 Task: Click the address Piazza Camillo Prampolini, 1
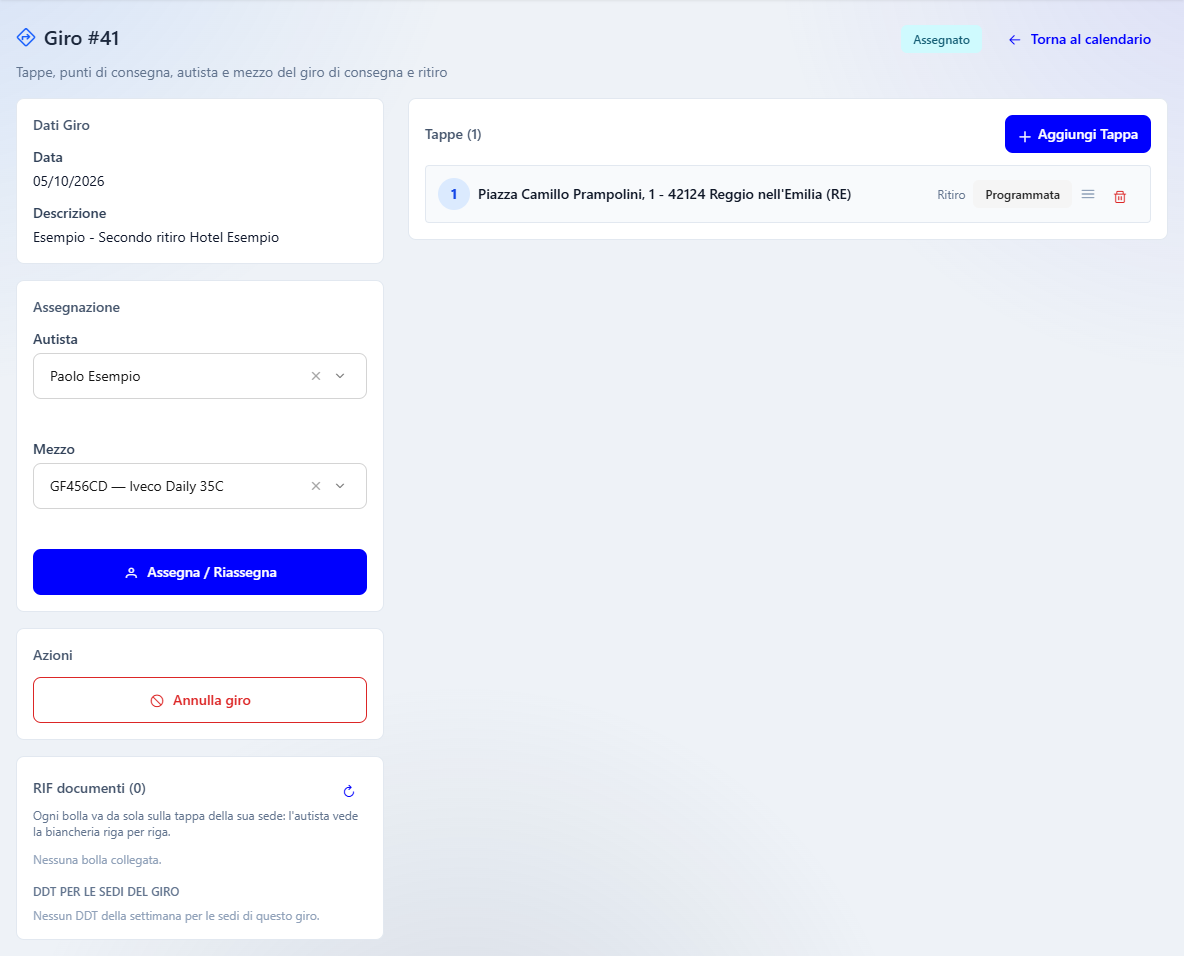(x=664, y=195)
